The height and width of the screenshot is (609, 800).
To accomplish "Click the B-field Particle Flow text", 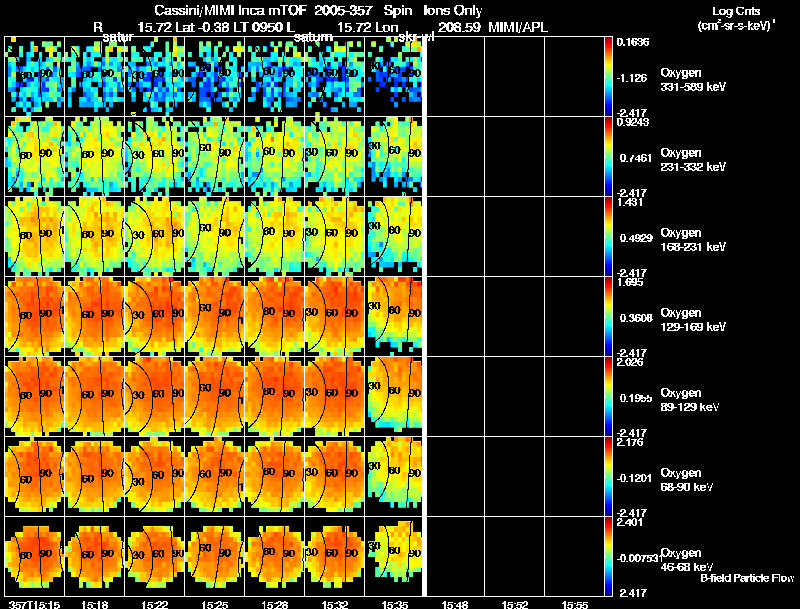I will pos(745,578).
